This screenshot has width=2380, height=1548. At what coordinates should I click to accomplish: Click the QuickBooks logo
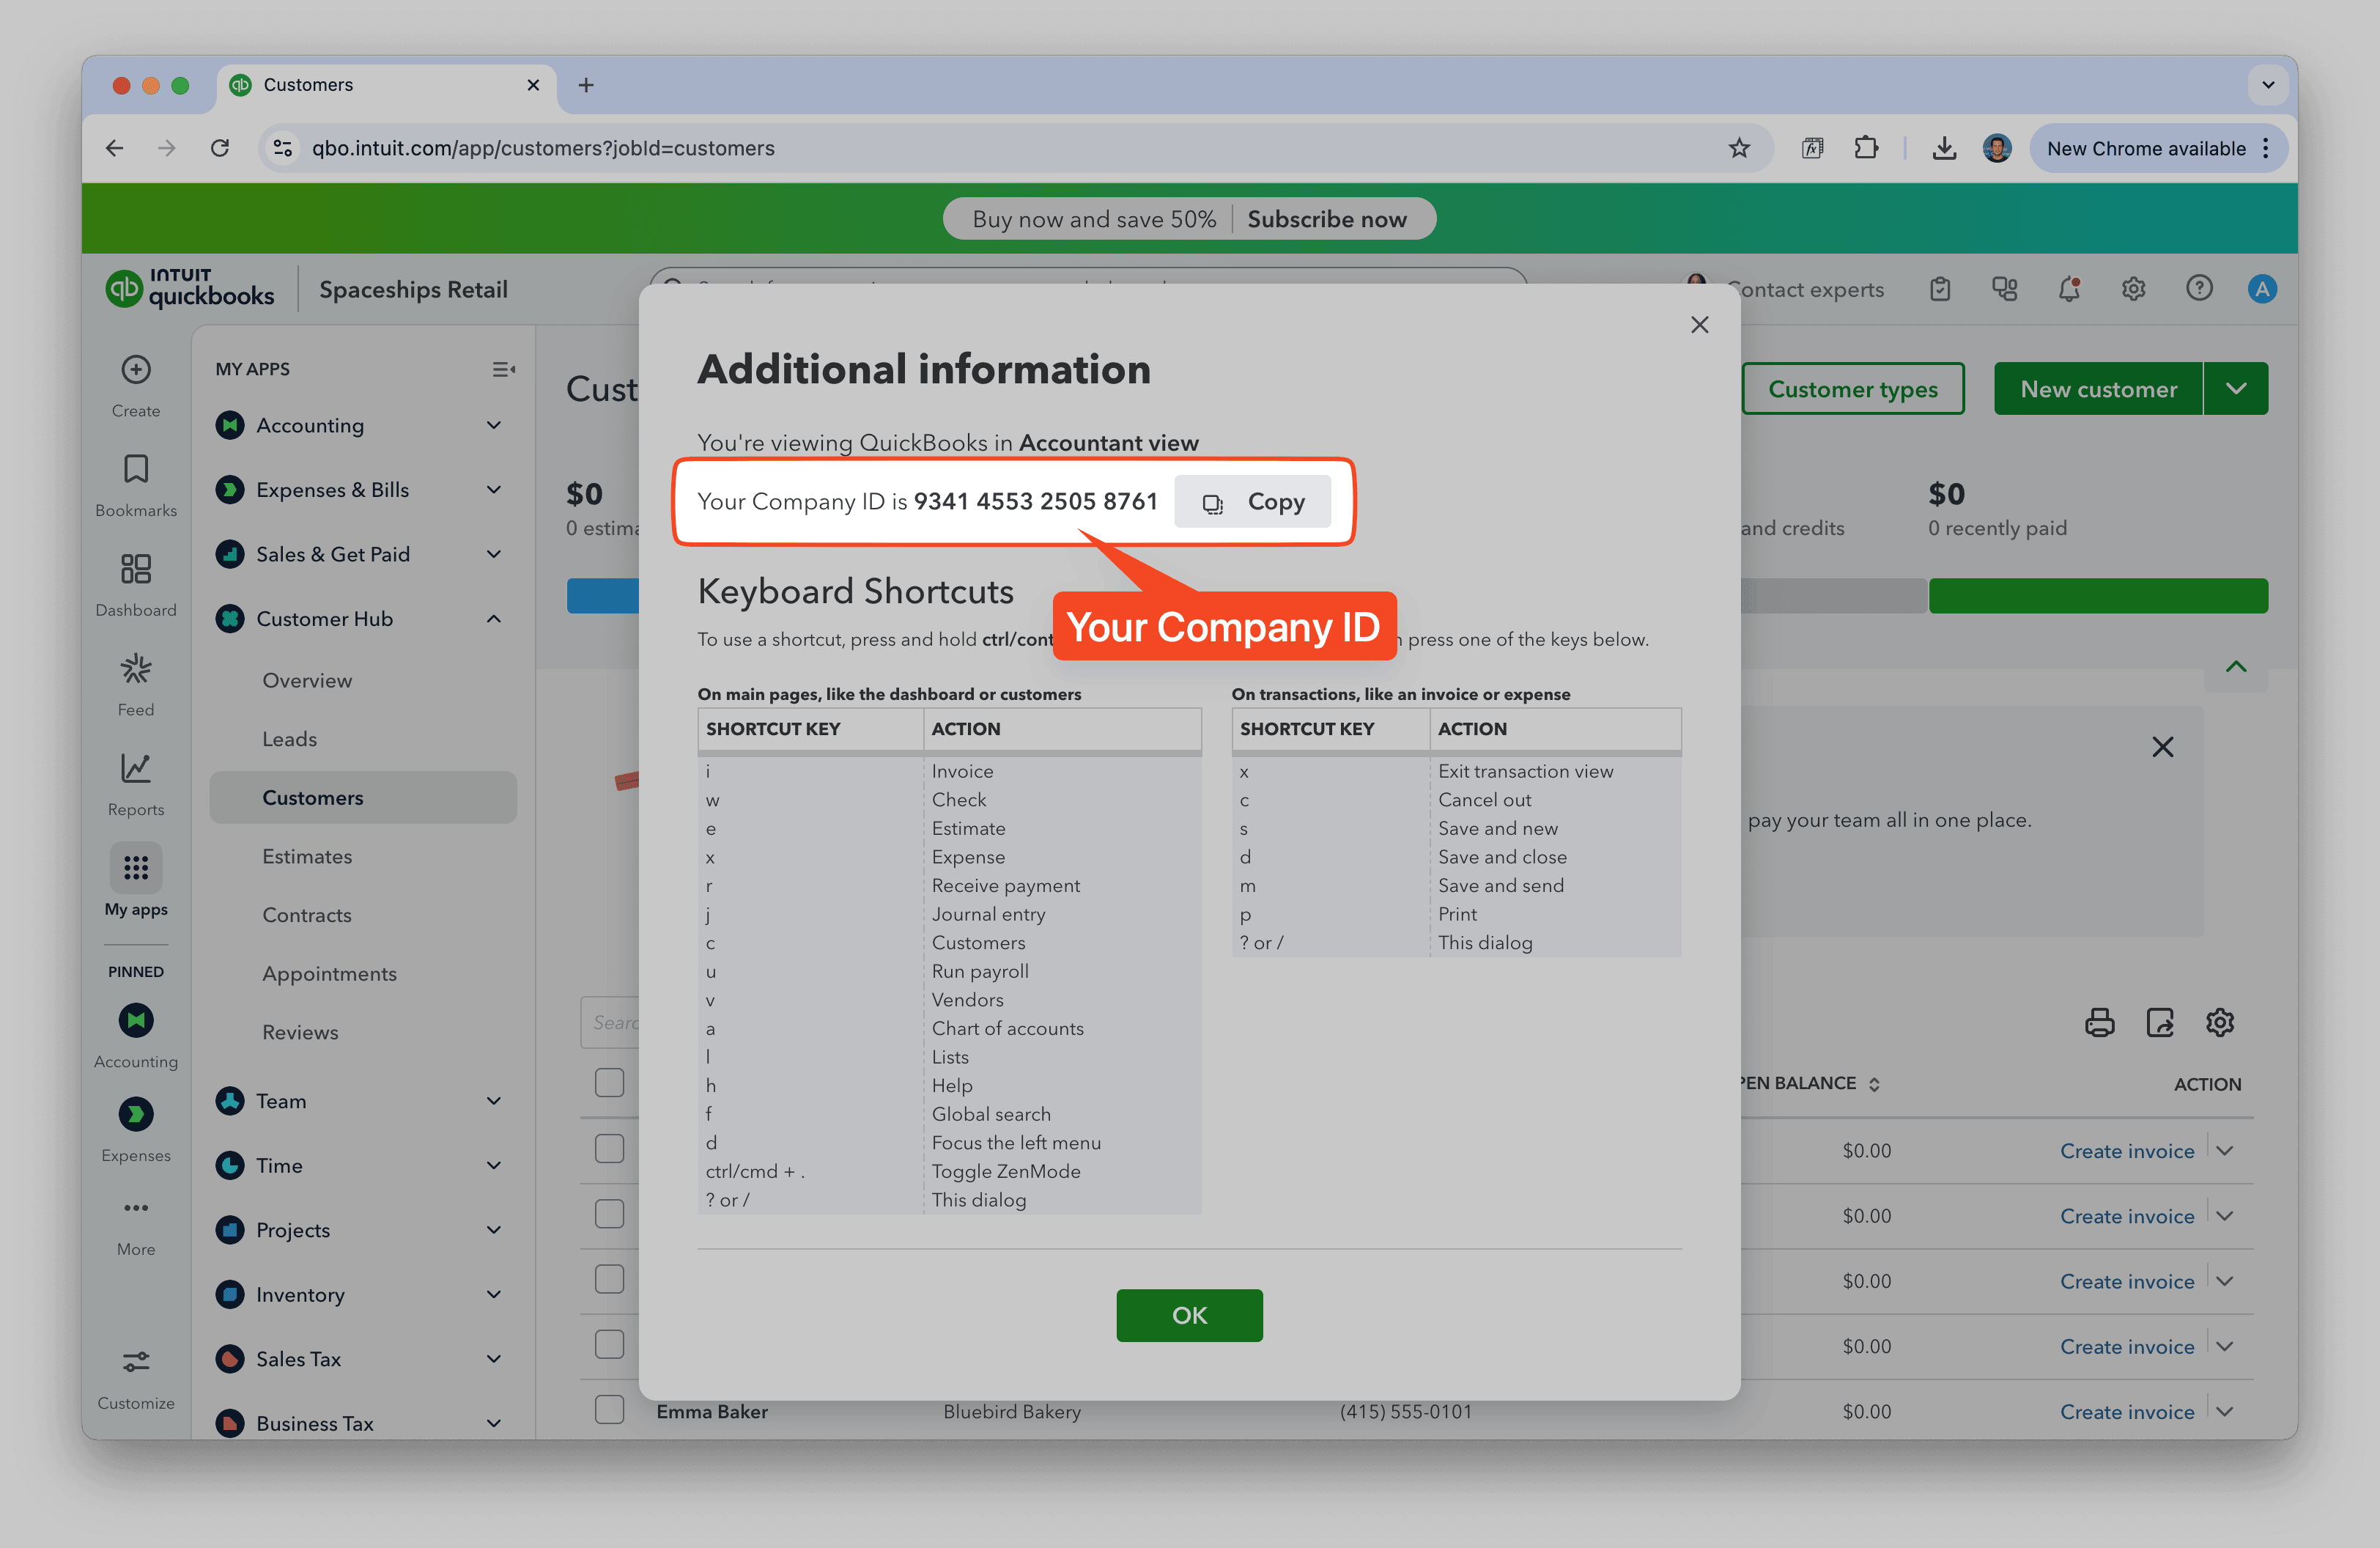click(190, 289)
